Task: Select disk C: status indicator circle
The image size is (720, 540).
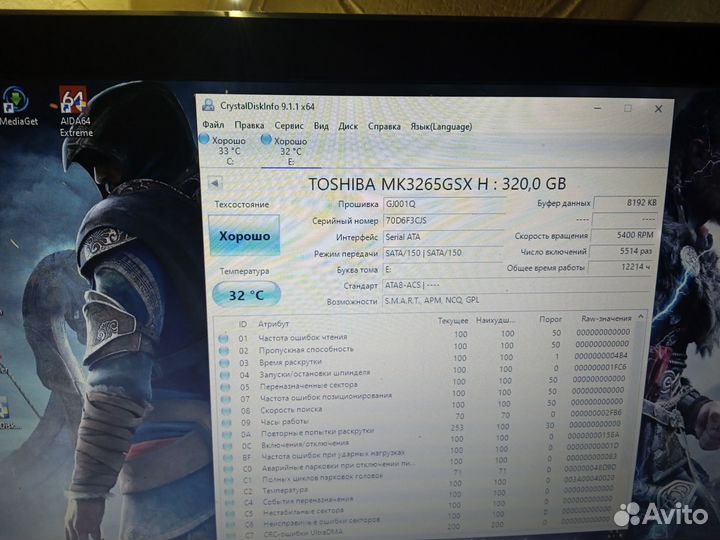Action: [x=204, y=139]
